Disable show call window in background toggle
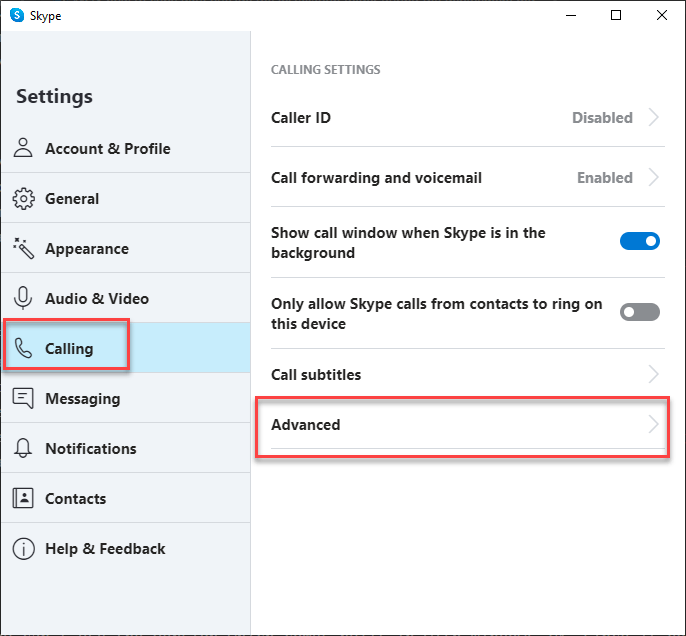This screenshot has width=686, height=636. 640,241
